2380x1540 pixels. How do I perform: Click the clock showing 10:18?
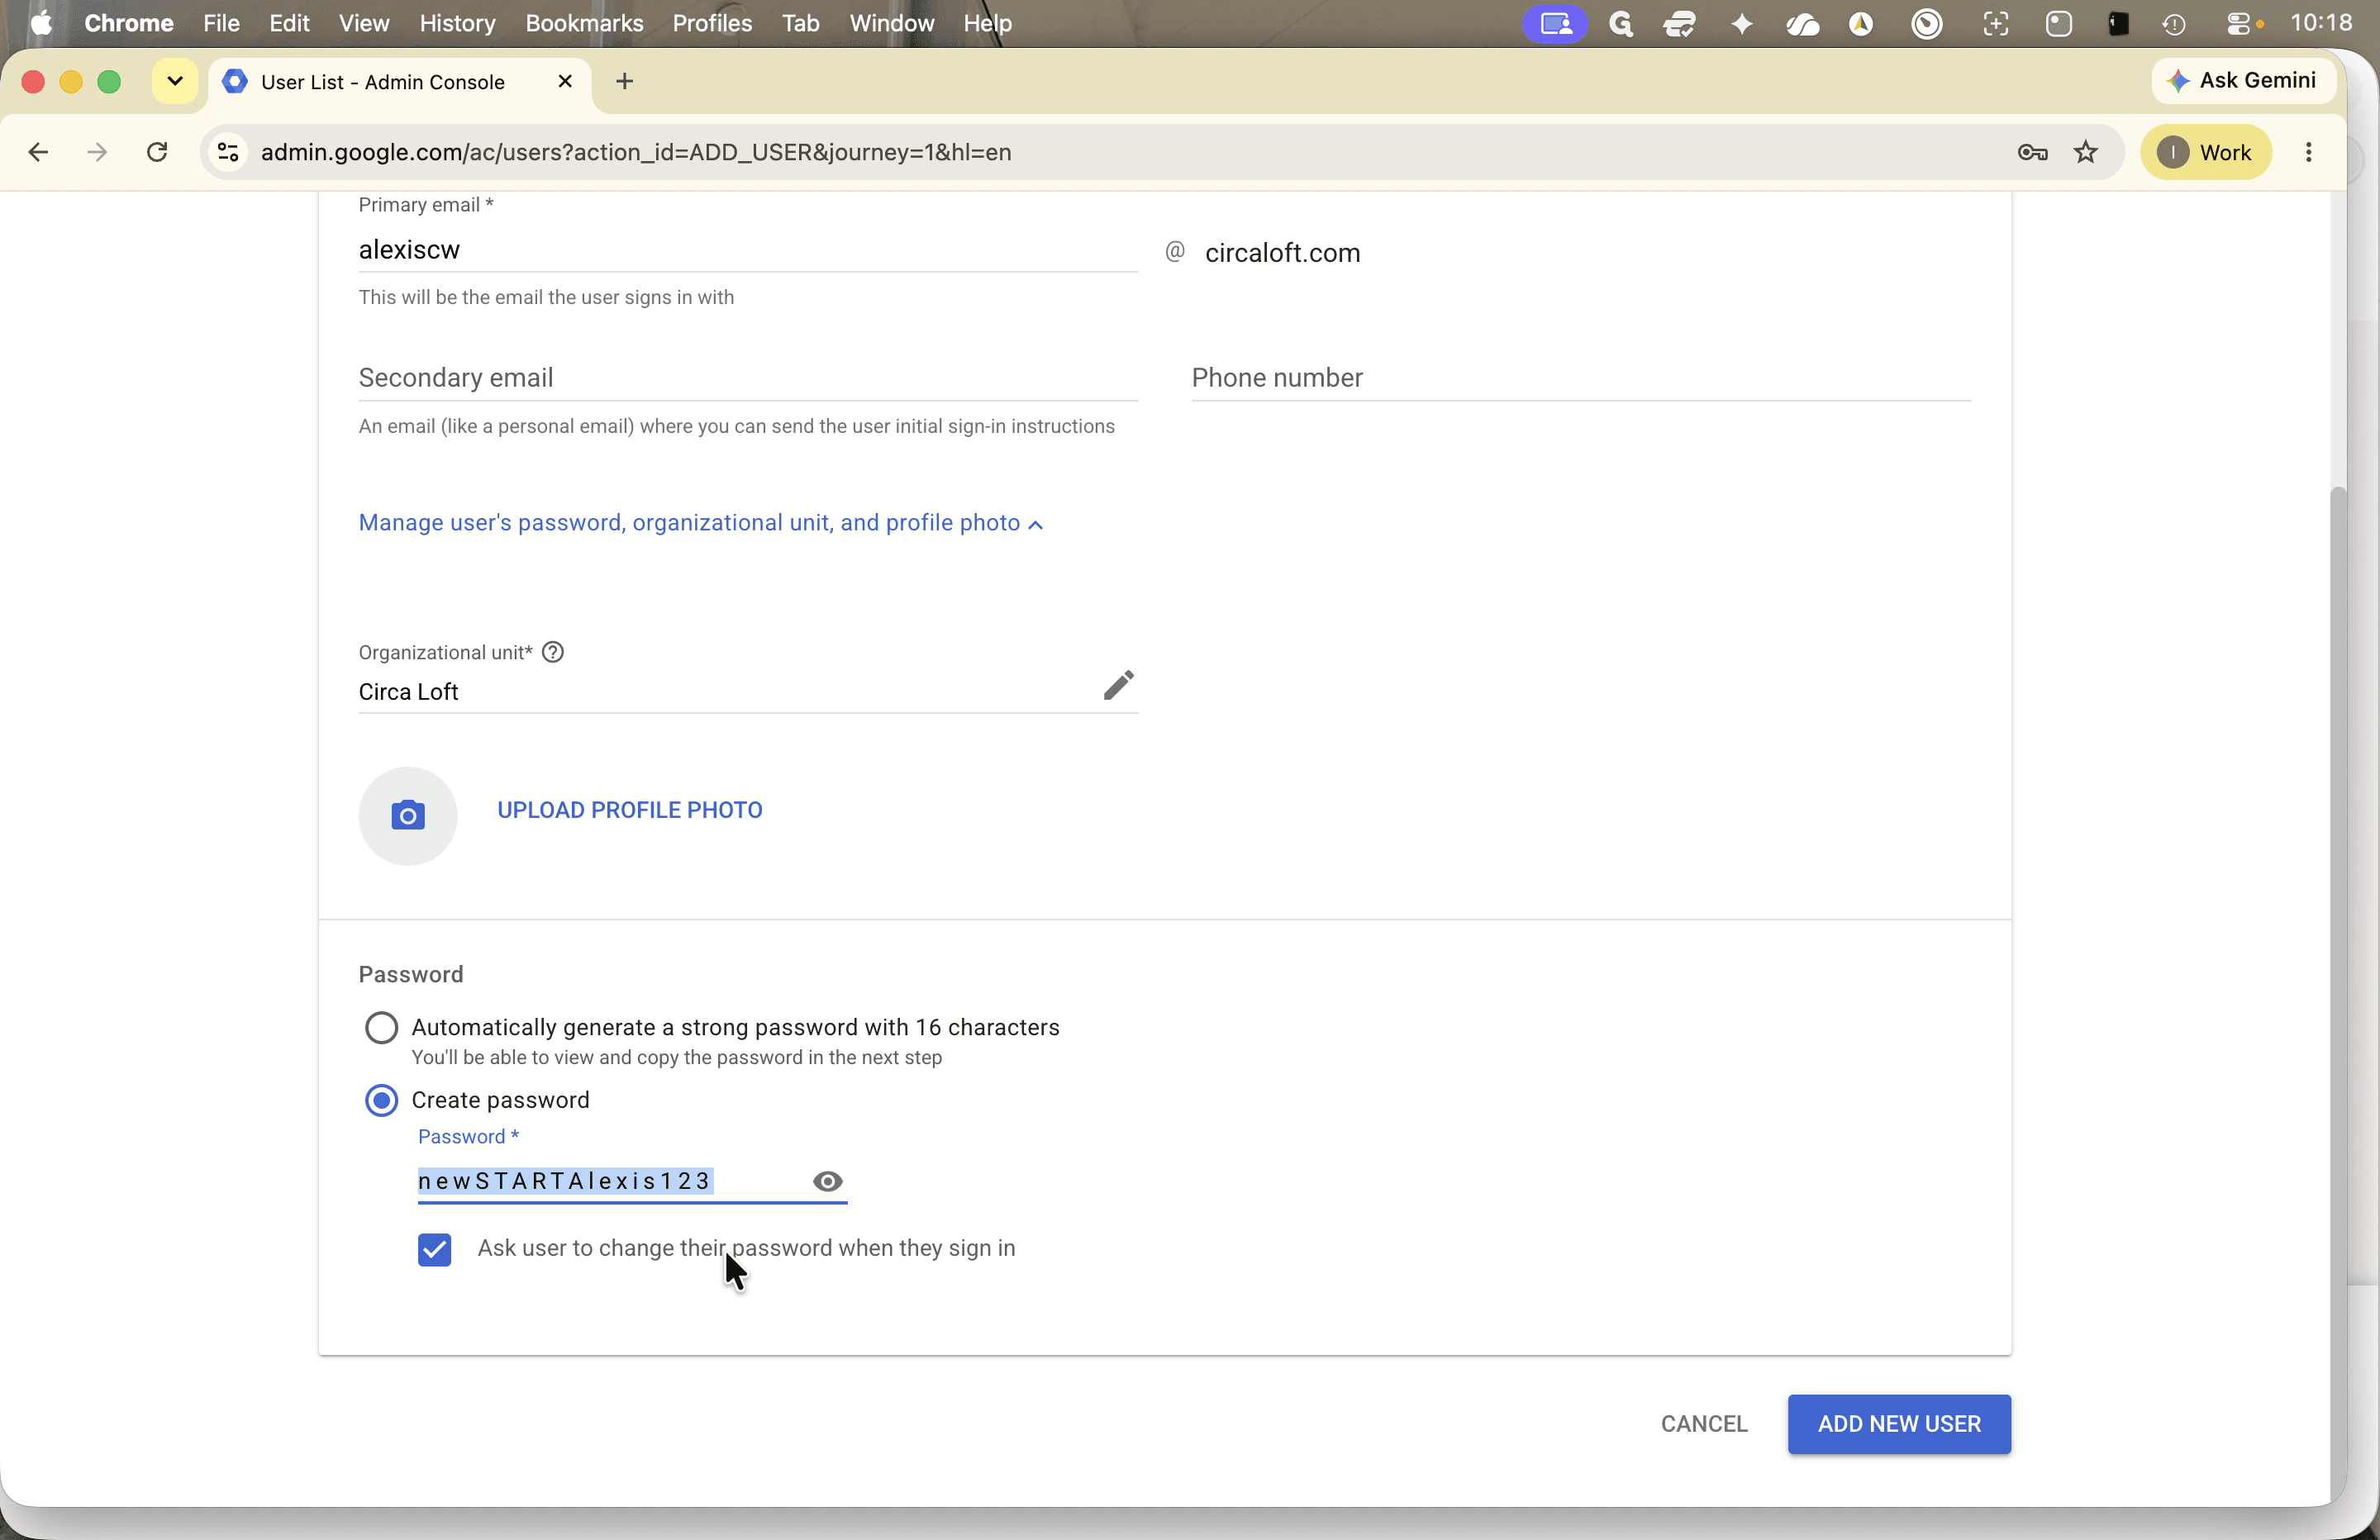point(2321,23)
